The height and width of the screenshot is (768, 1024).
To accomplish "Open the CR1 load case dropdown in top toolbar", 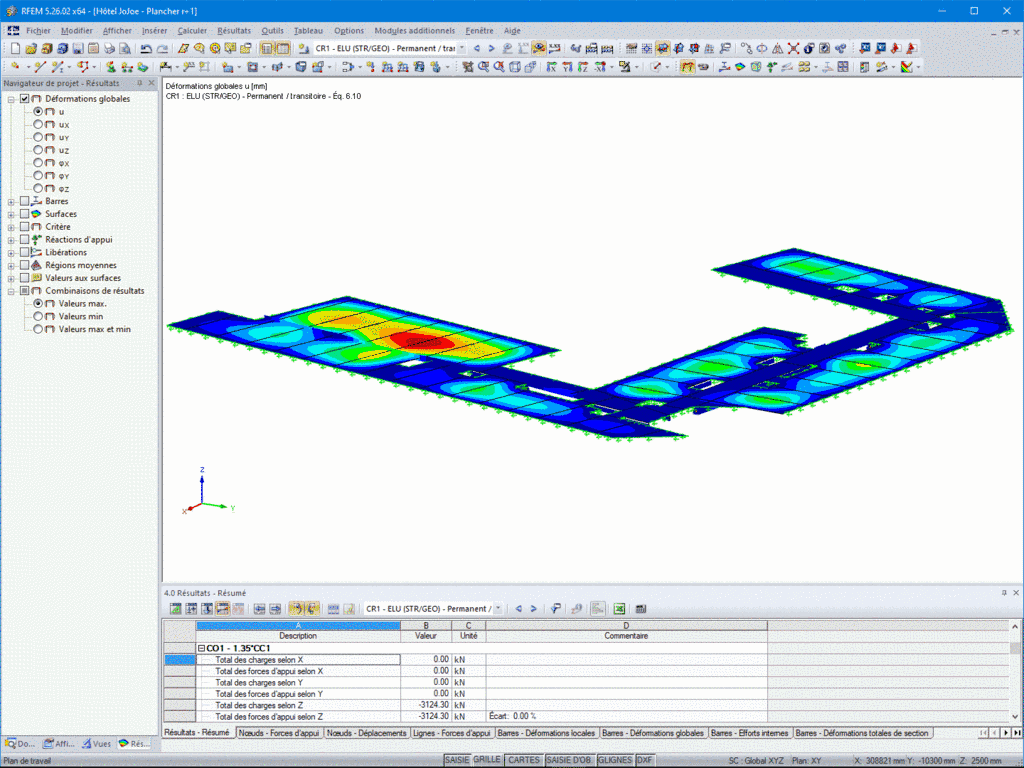I will tap(462, 48).
